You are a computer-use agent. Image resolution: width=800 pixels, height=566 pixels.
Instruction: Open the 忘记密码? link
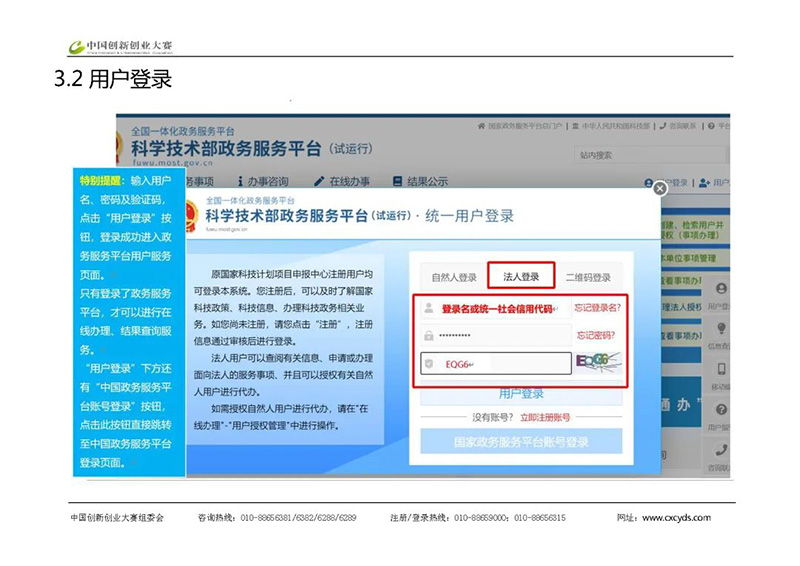click(596, 335)
